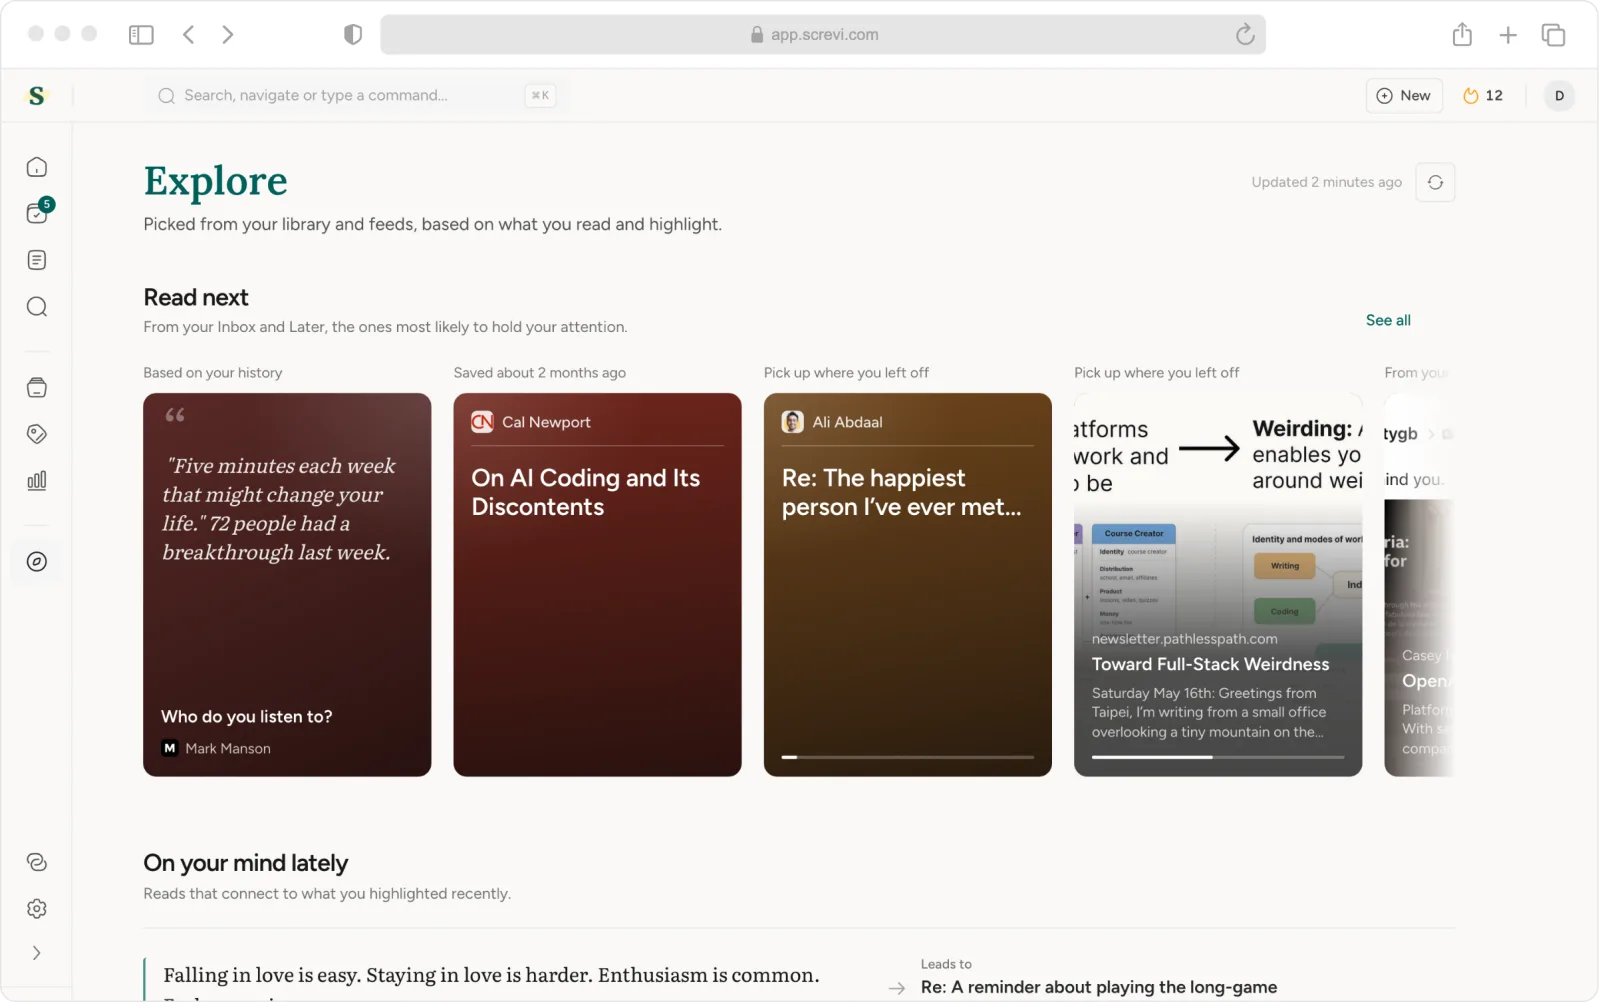Open the partially visible OpenAI card
Image resolution: width=1600 pixels, height=1002 pixels.
pyautogui.click(x=1418, y=584)
